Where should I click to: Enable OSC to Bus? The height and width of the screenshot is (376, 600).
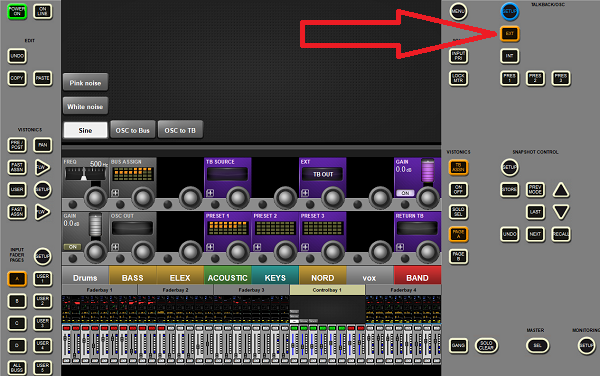coord(133,130)
